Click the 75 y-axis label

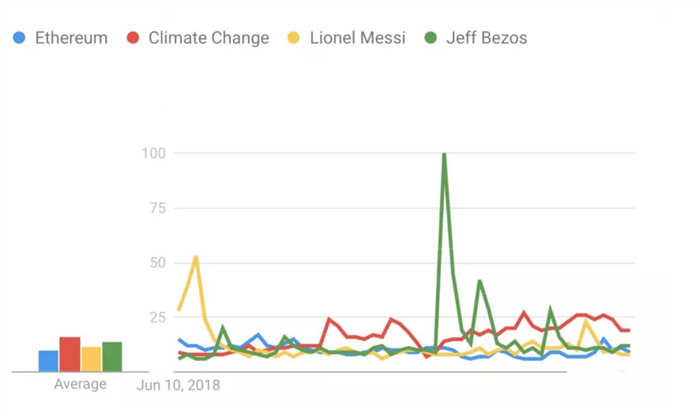[158, 208]
